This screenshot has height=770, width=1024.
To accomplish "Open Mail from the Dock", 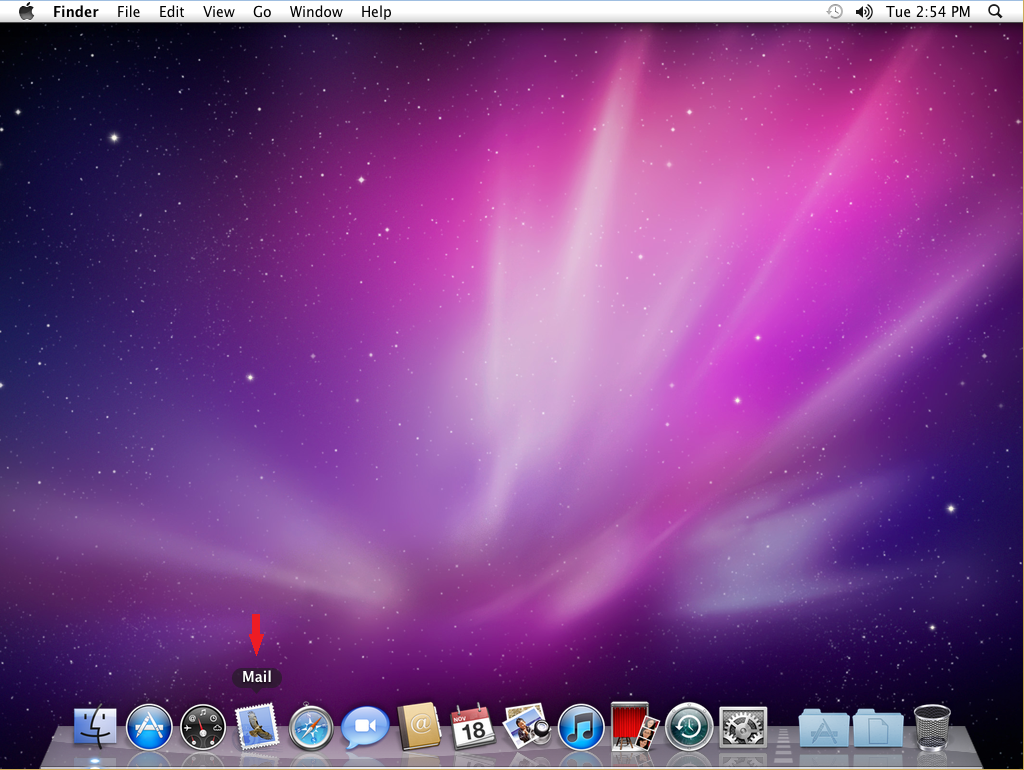I will point(257,727).
